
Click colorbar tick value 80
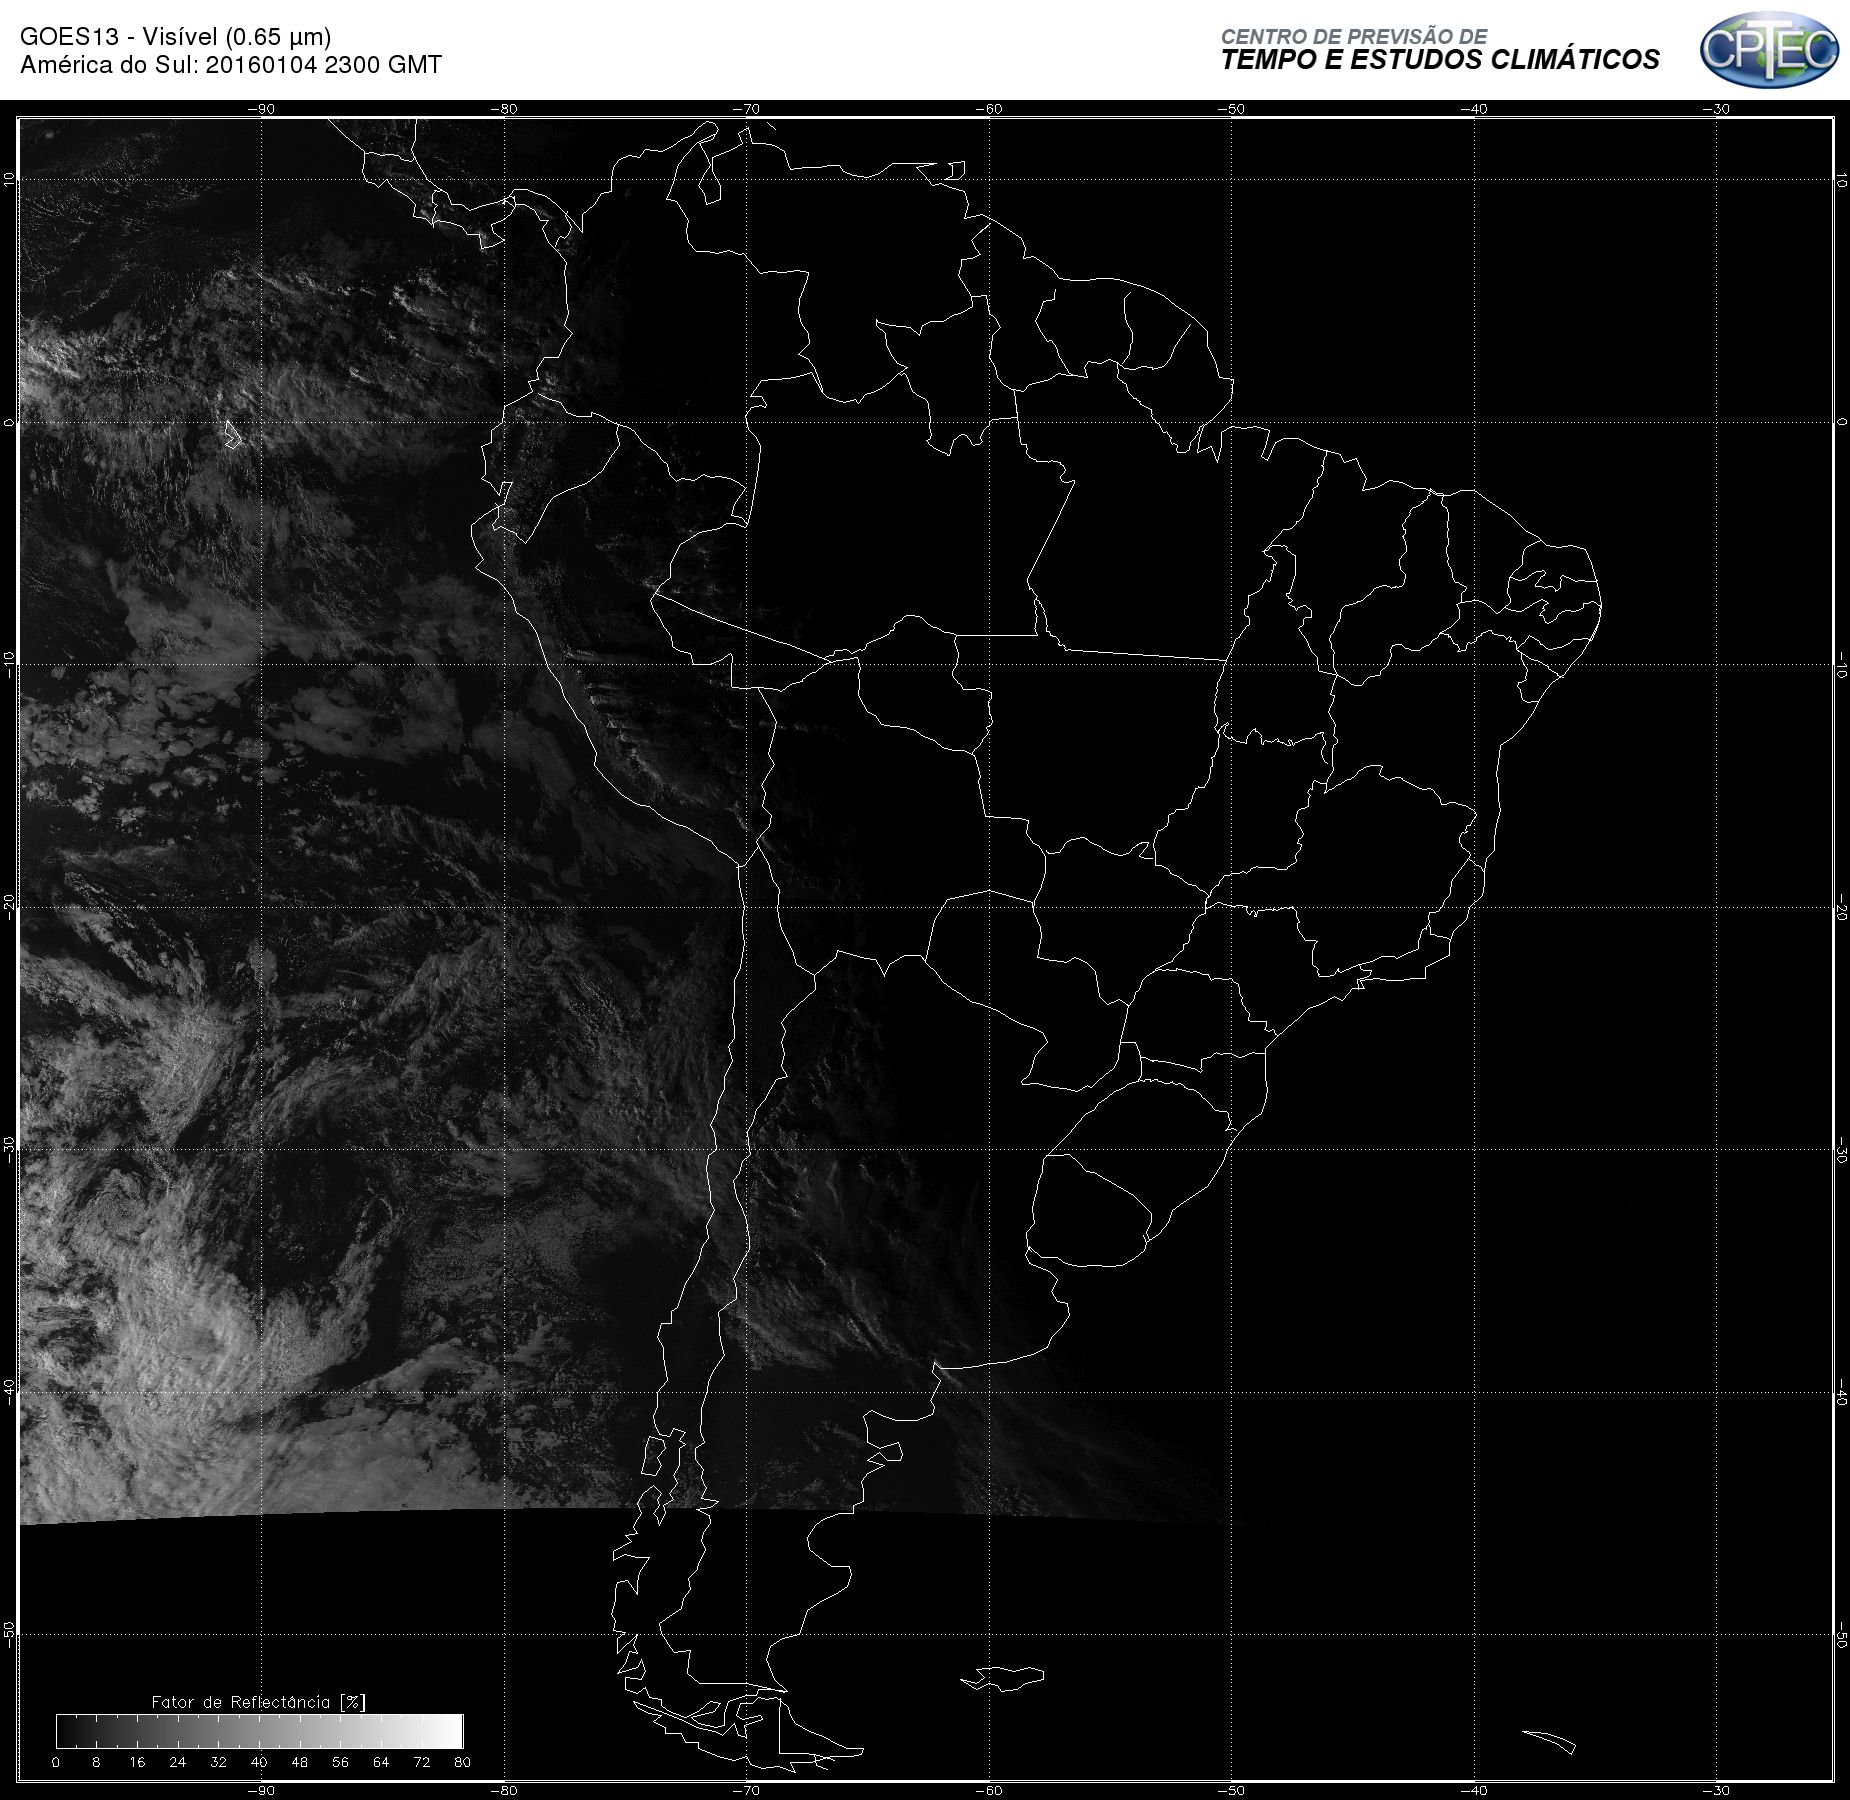coord(462,1762)
